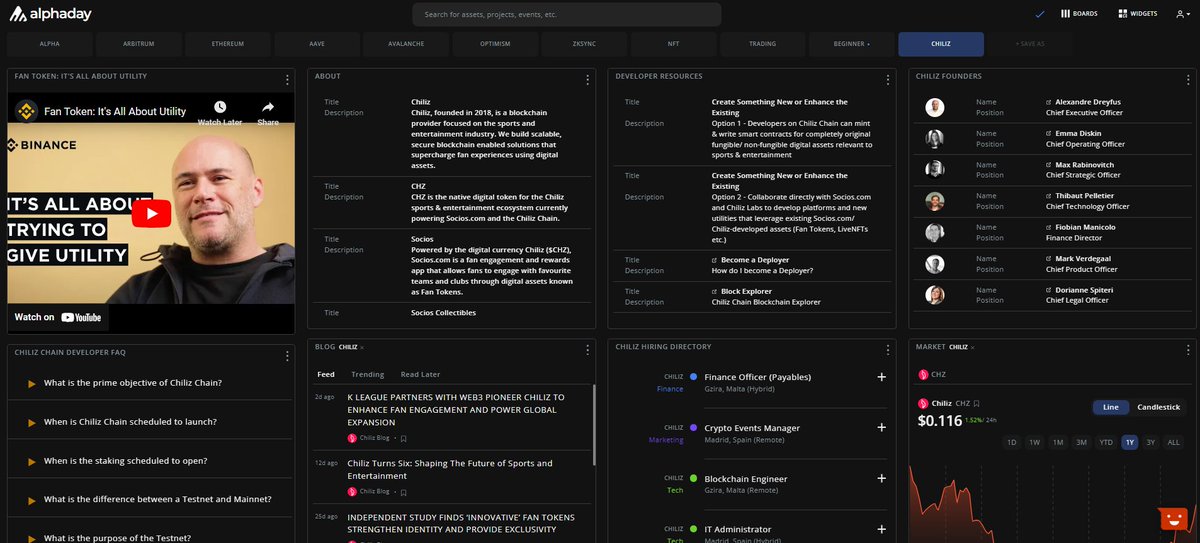The width and height of the screenshot is (1200, 543).
Task: Switch to the zkSync board tab
Action: [584, 44]
